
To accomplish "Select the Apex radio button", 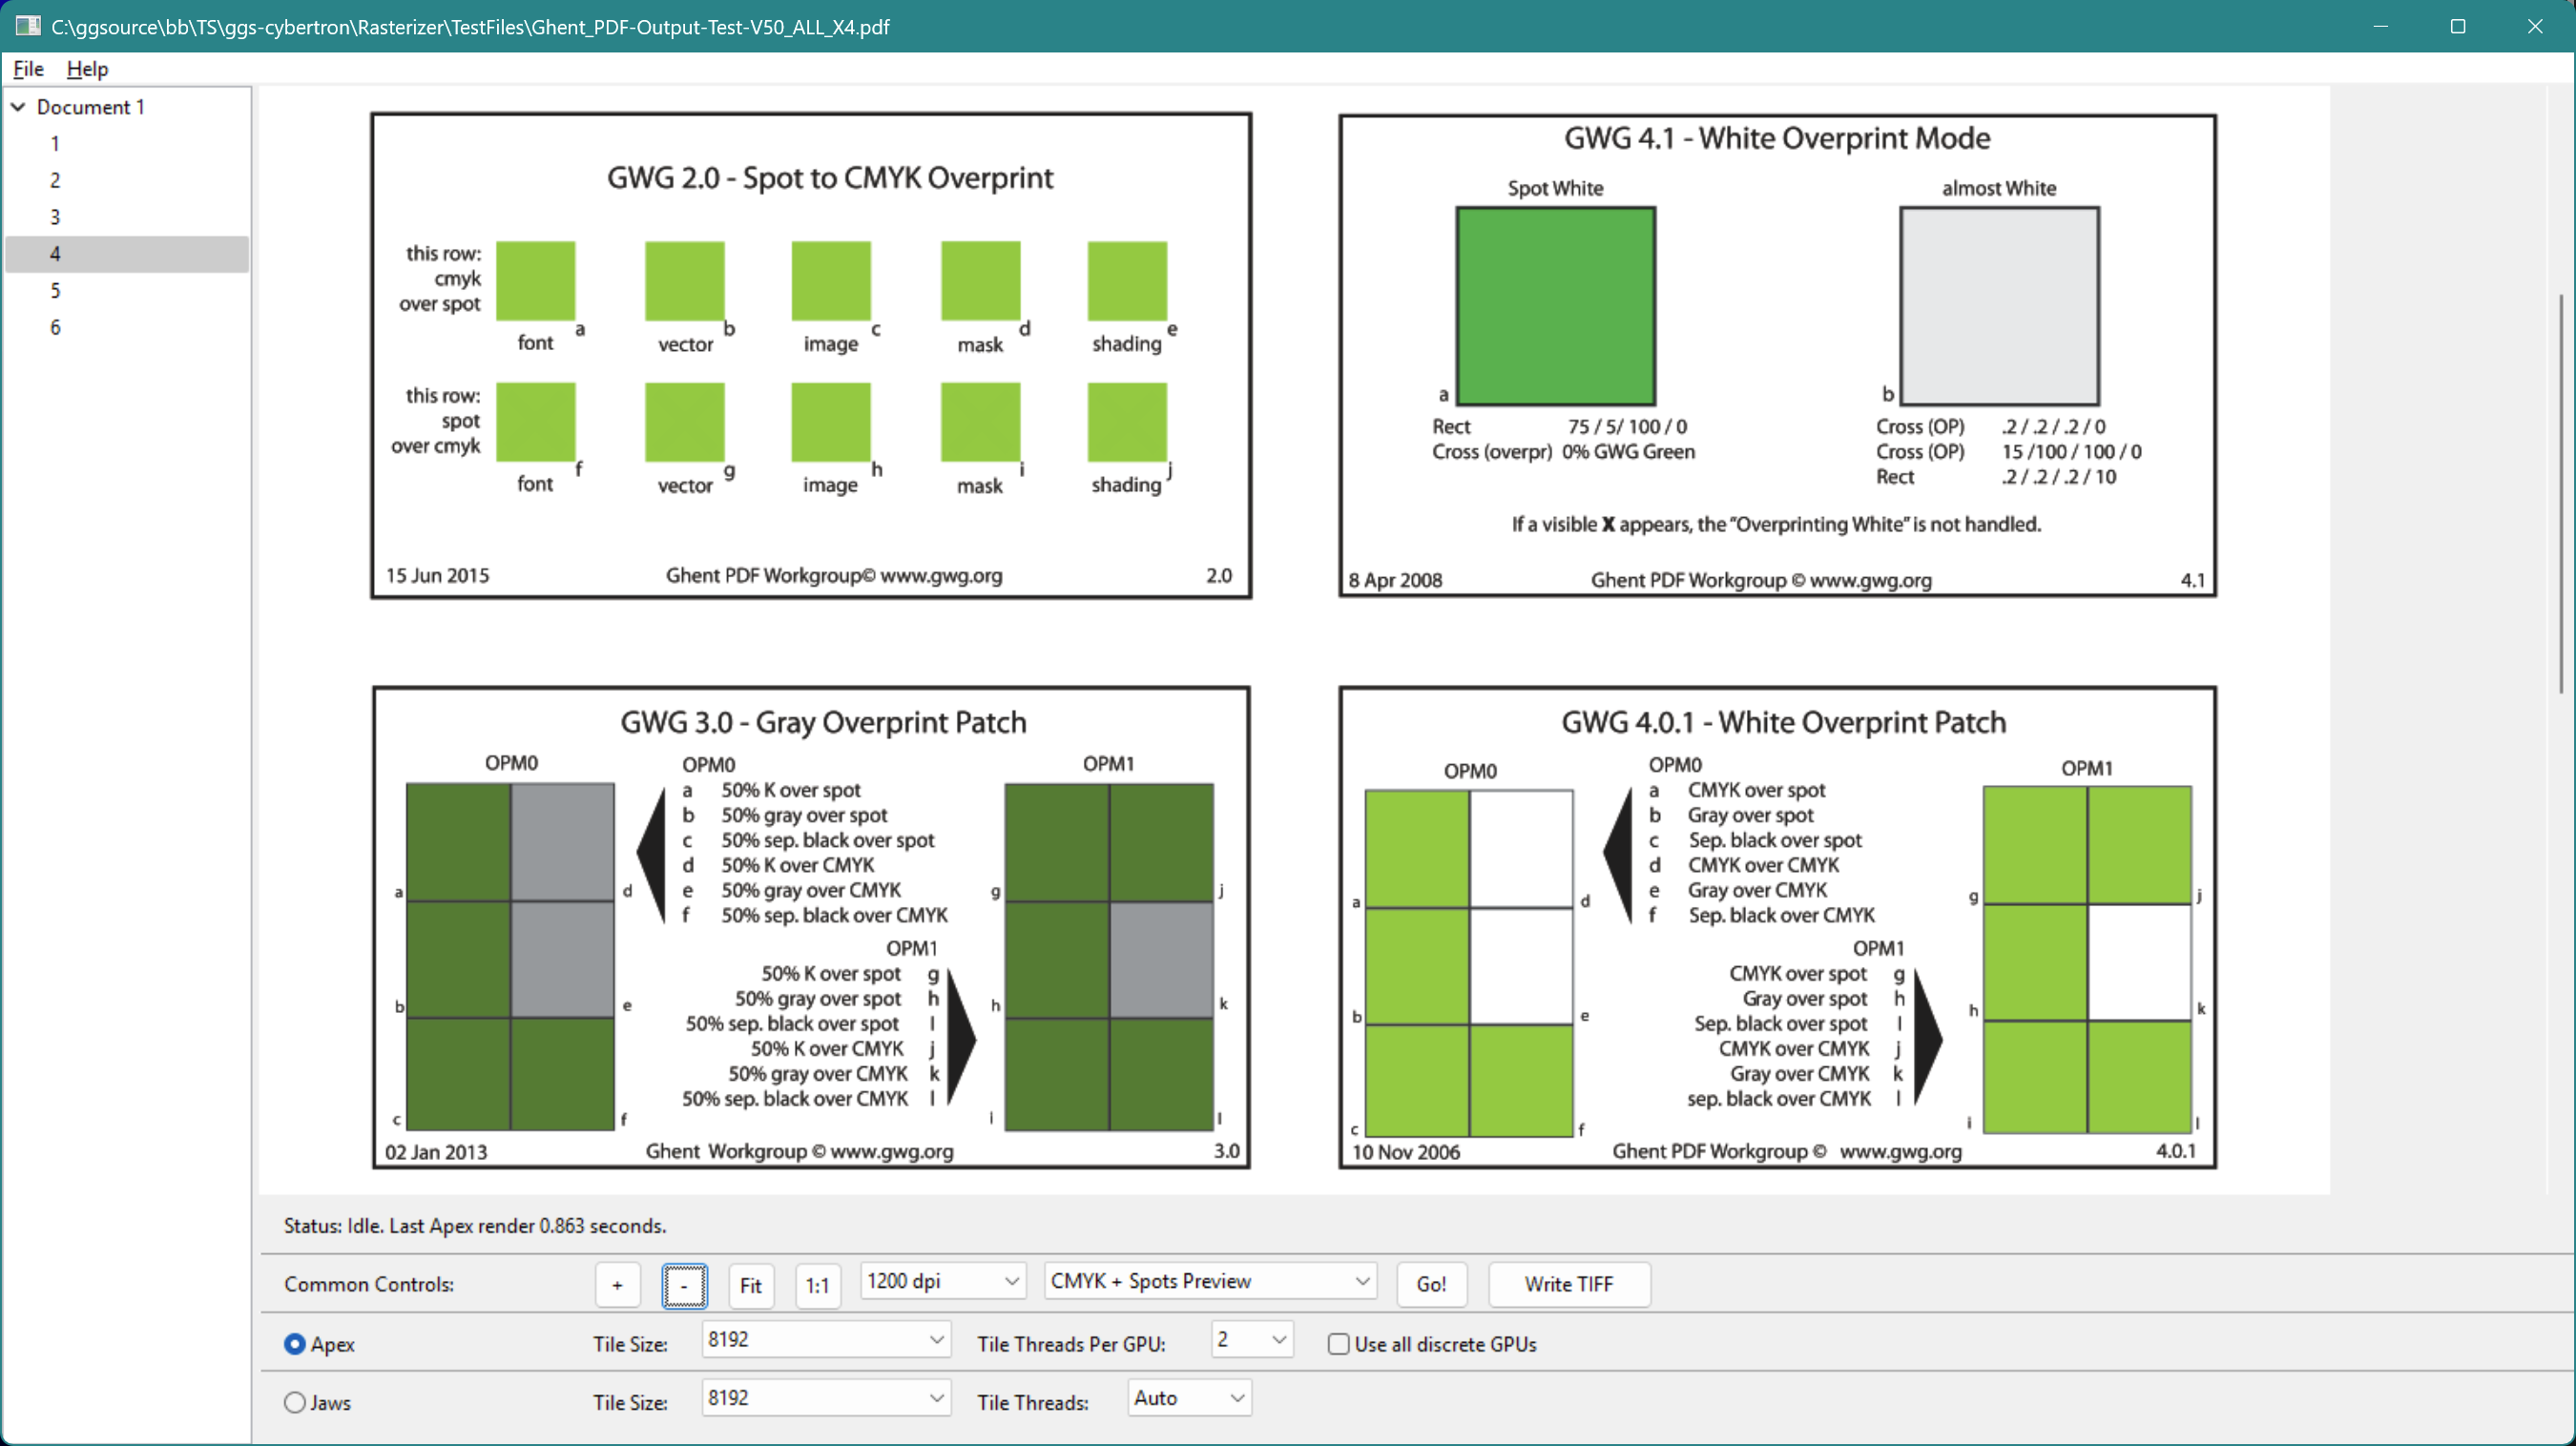I will coord(294,1344).
